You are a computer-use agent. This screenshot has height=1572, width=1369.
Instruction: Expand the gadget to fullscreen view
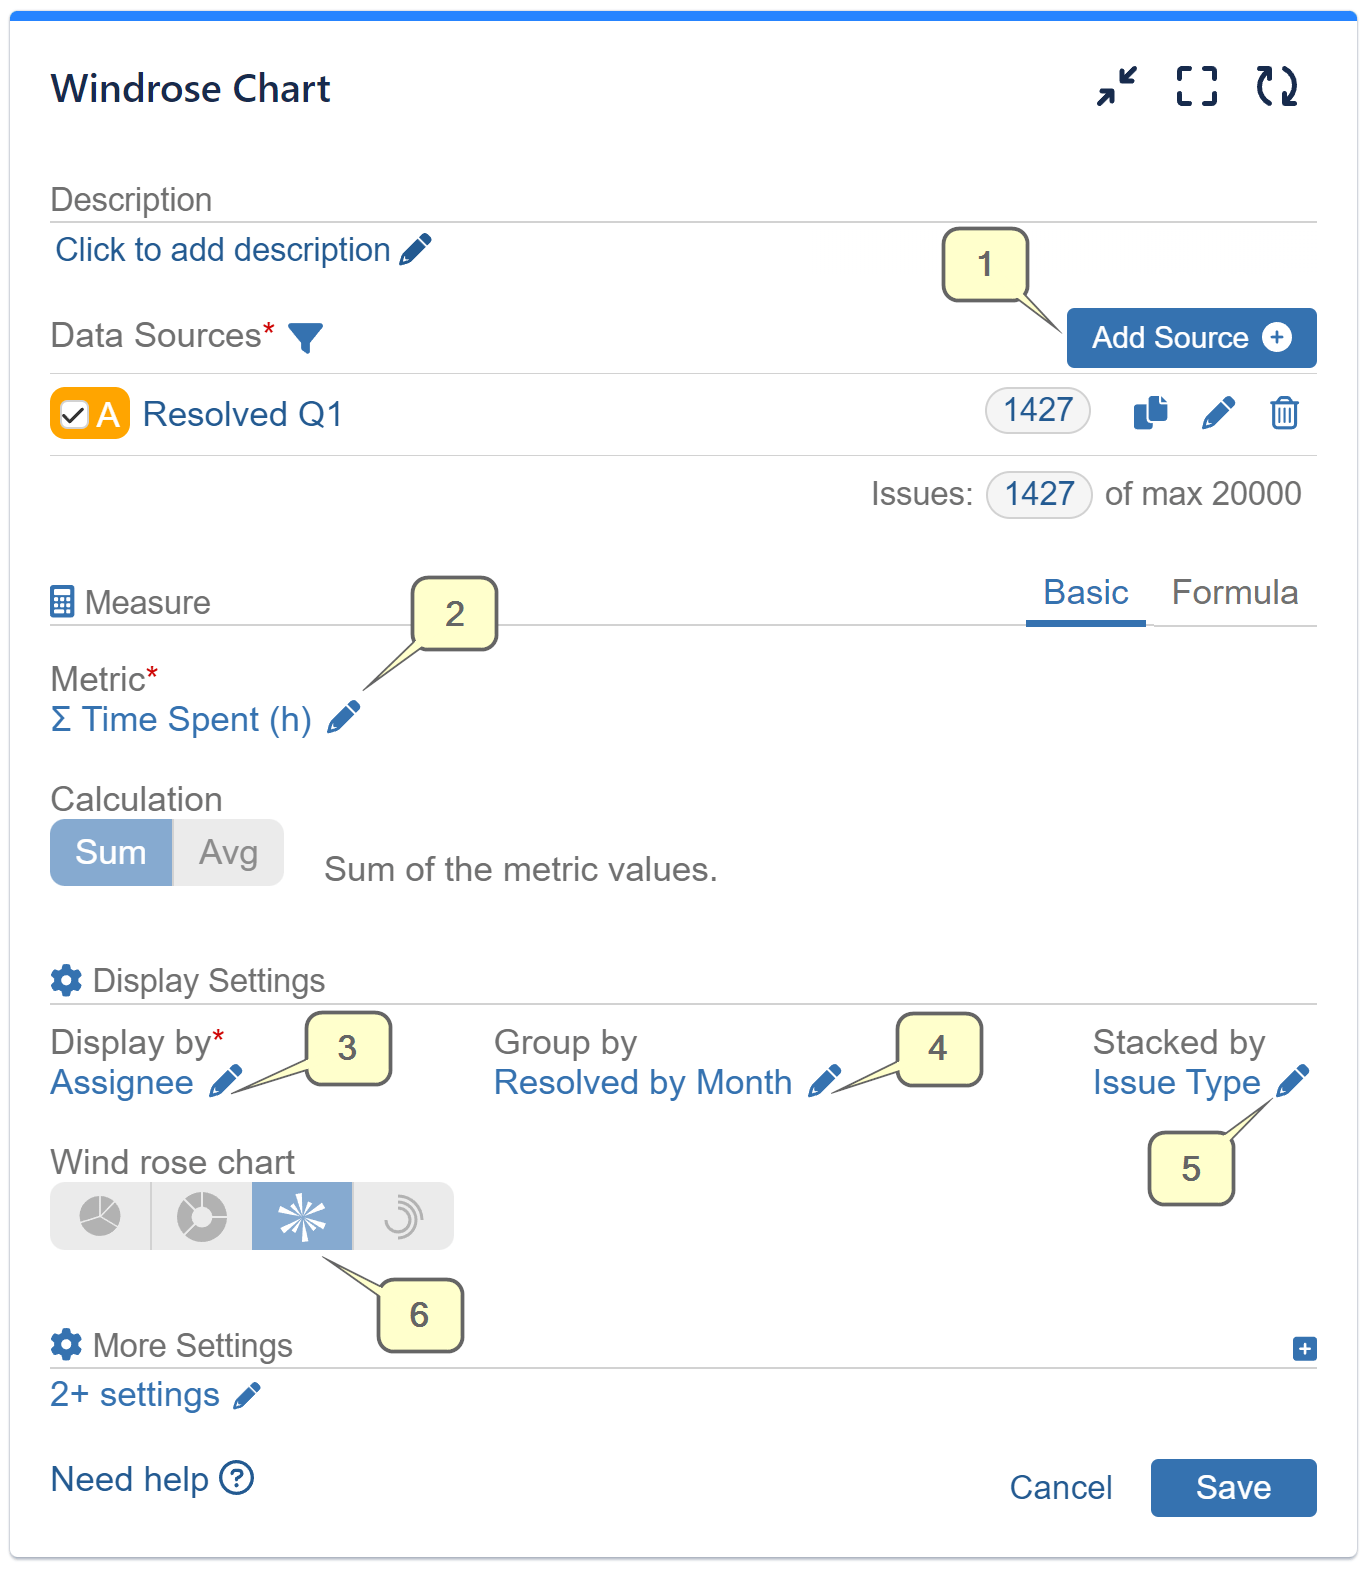1196,87
